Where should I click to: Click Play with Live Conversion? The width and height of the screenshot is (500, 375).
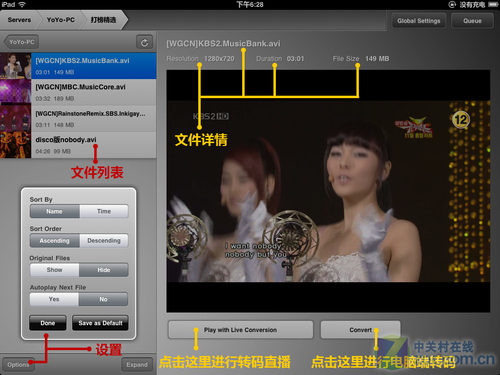click(x=240, y=330)
